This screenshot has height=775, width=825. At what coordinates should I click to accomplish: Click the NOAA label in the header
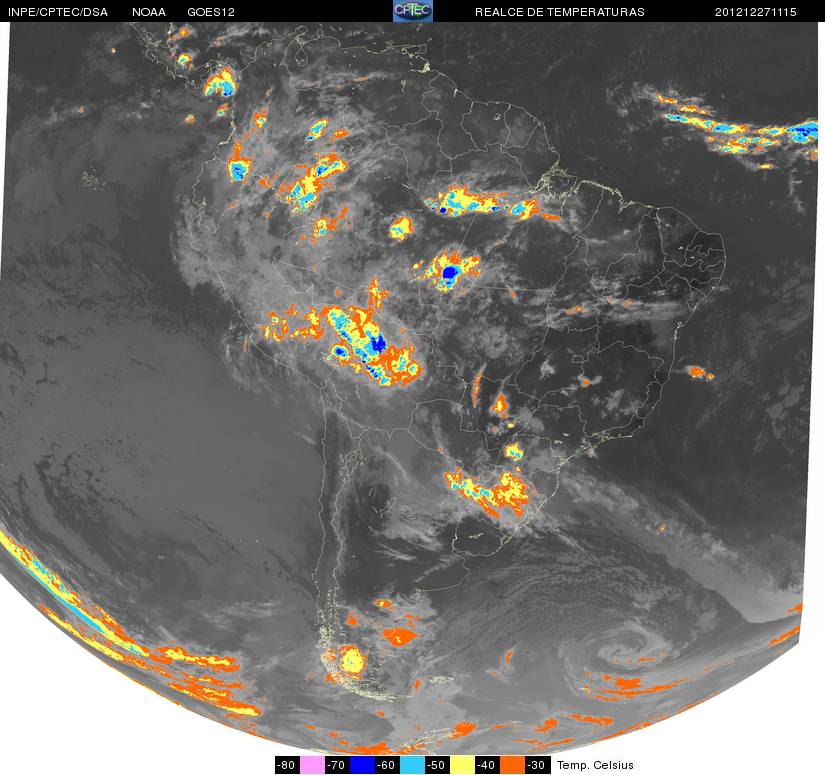click(x=149, y=12)
